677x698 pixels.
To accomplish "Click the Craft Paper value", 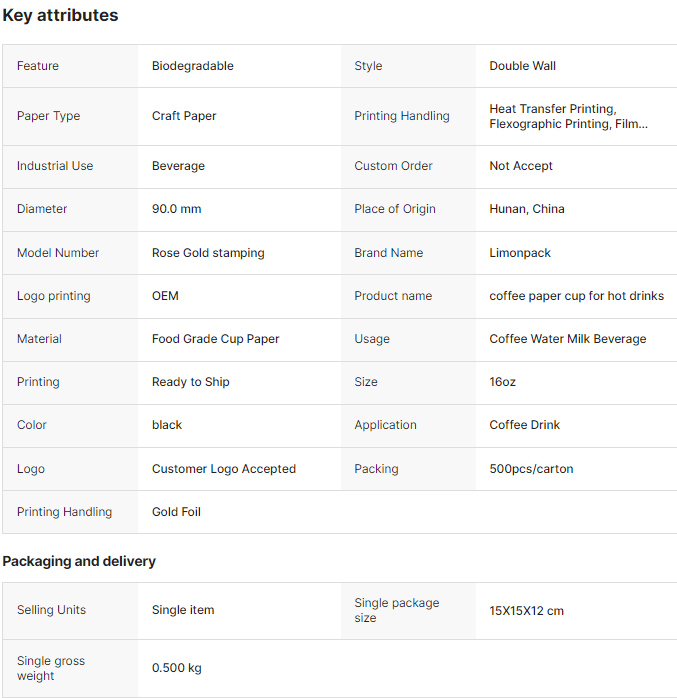I will pos(184,116).
